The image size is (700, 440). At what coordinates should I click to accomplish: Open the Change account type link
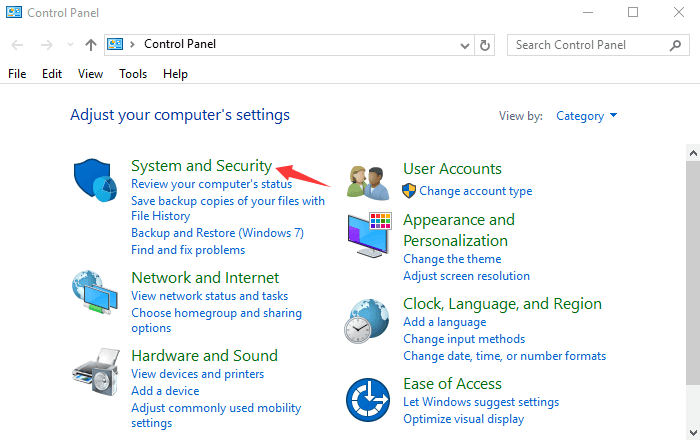coord(475,191)
